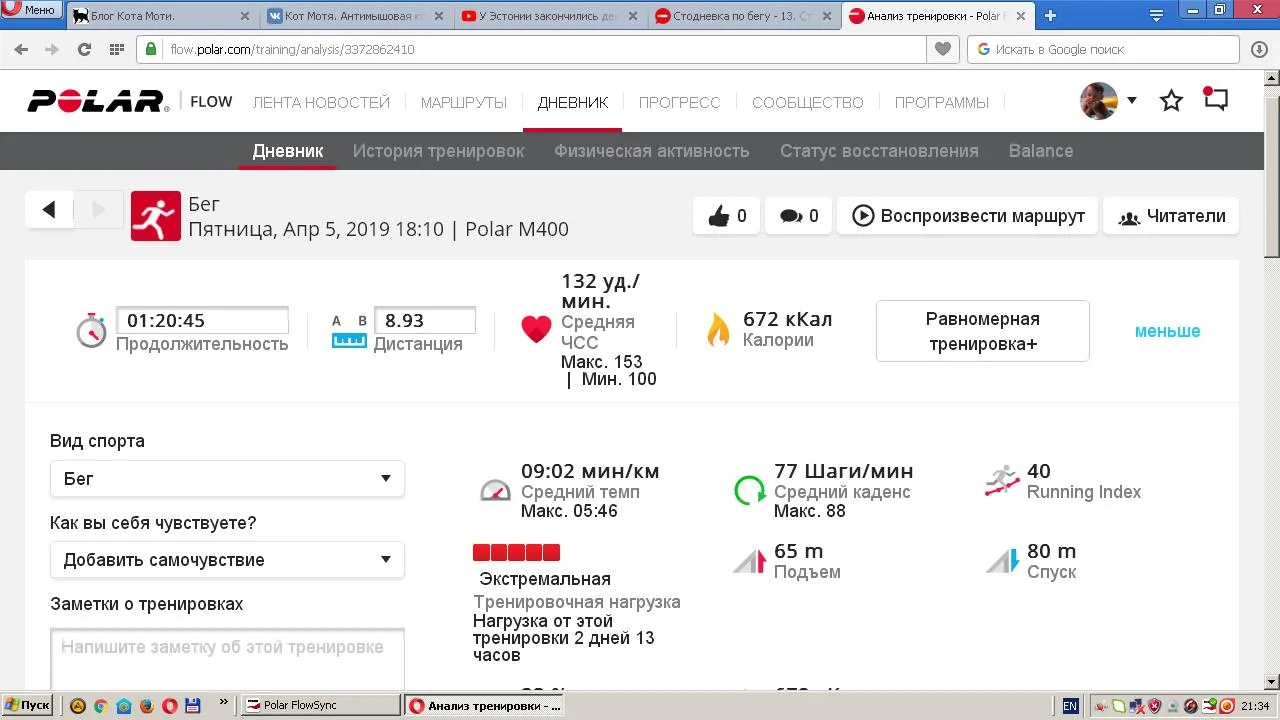Open the Speed Dial grid icon
Screen dimensions: 1280x720
coord(117,49)
